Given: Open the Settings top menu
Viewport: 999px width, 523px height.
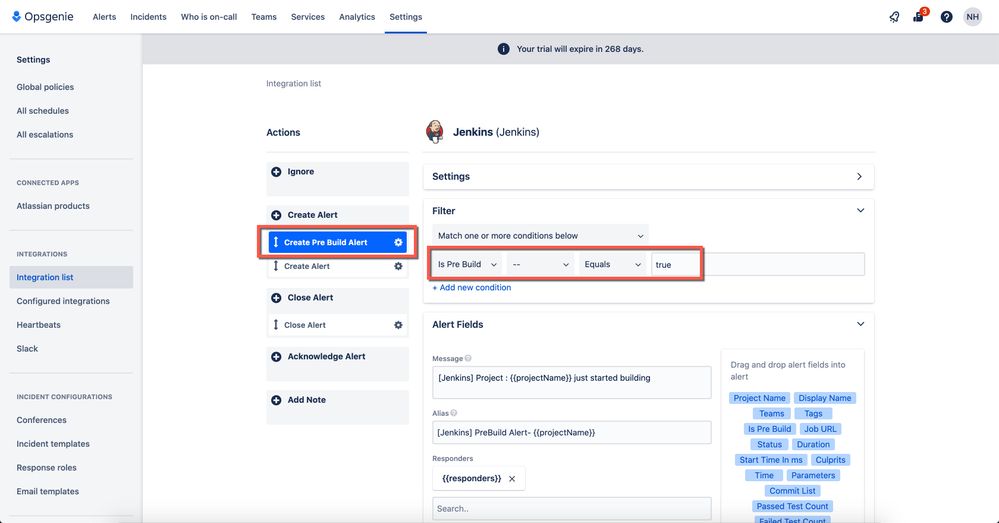Looking at the screenshot, I should pyautogui.click(x=406, y=17).
